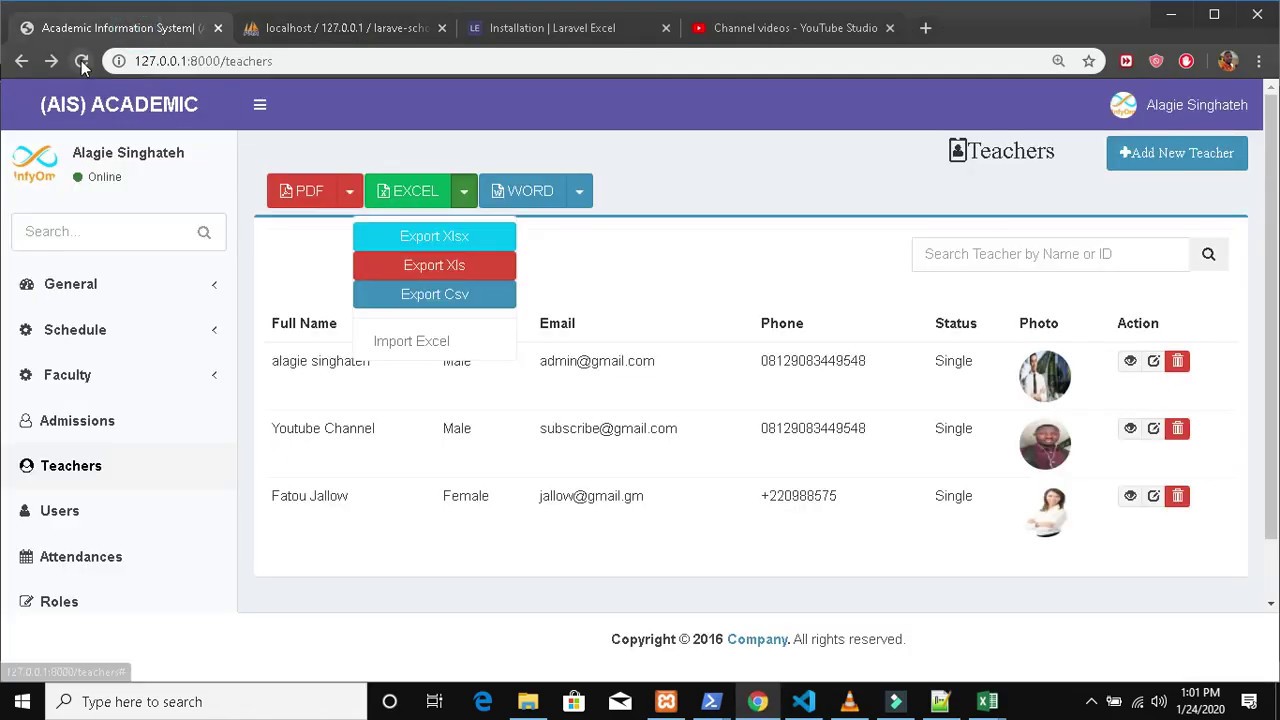Click email subscribe@gmail.com cell
Image resolution: width=1280 pixels, height=720 pixels.
pyautogui.click(x=608, y=428)
